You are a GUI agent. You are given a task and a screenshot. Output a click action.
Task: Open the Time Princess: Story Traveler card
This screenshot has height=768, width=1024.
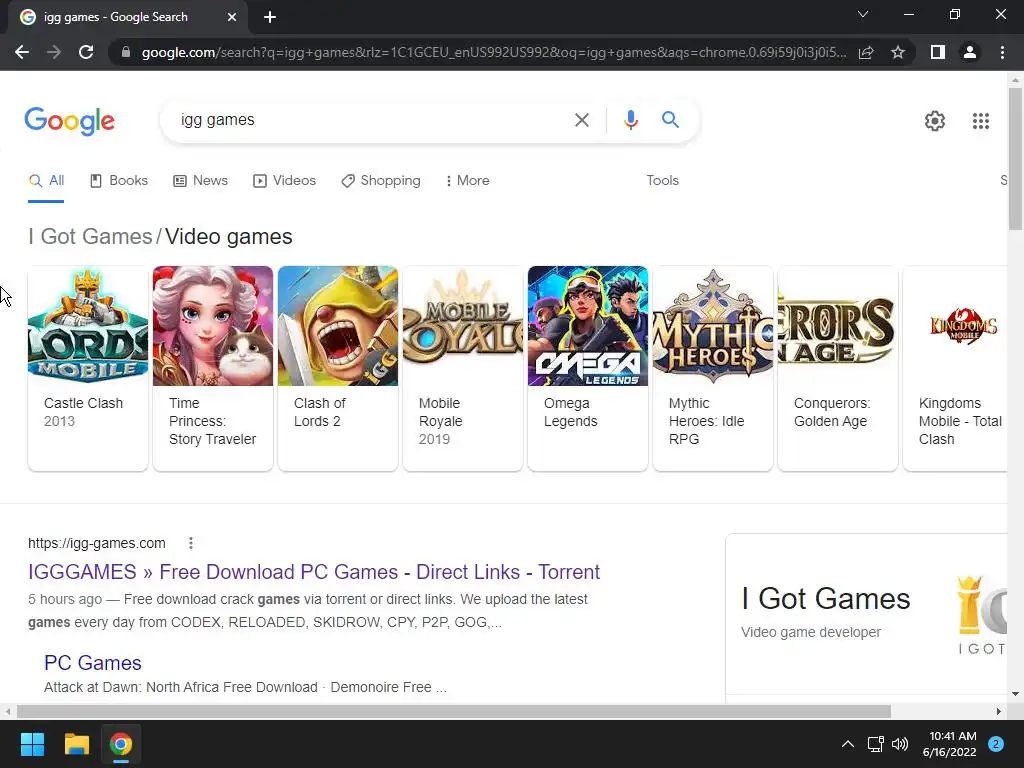point(213,368)
